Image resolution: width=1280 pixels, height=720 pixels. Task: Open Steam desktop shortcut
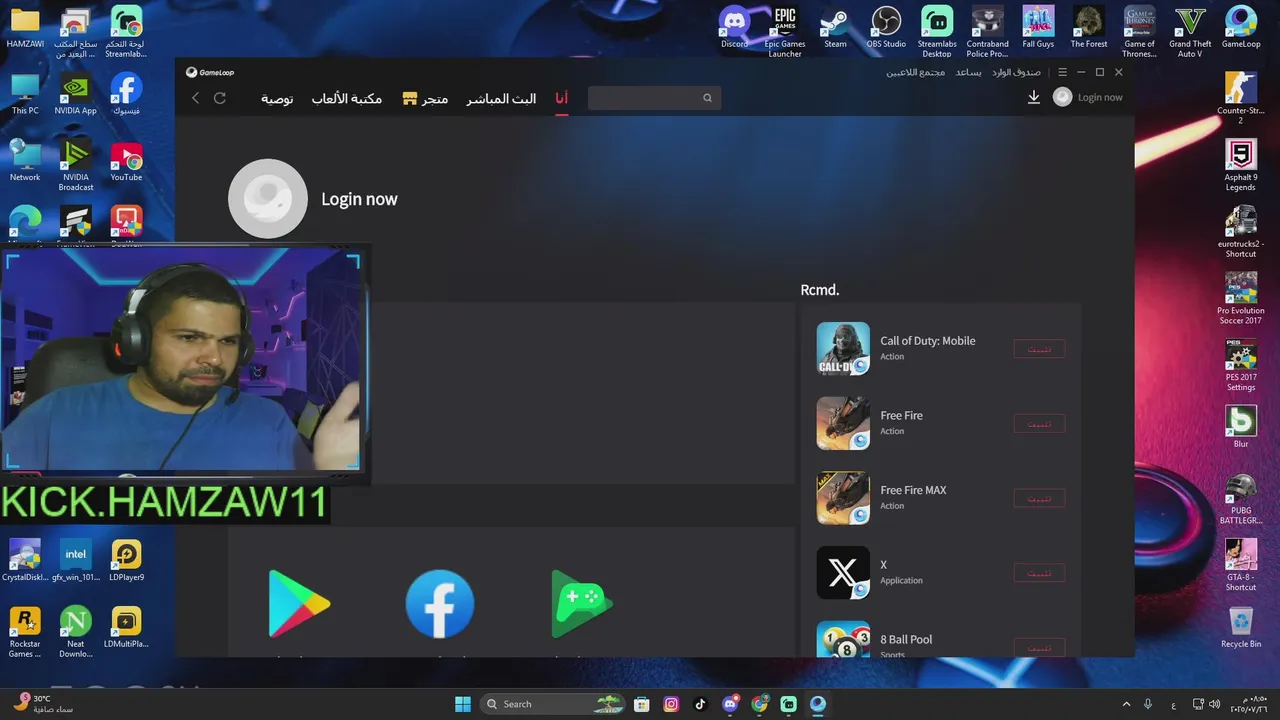[x=835, y=28]
